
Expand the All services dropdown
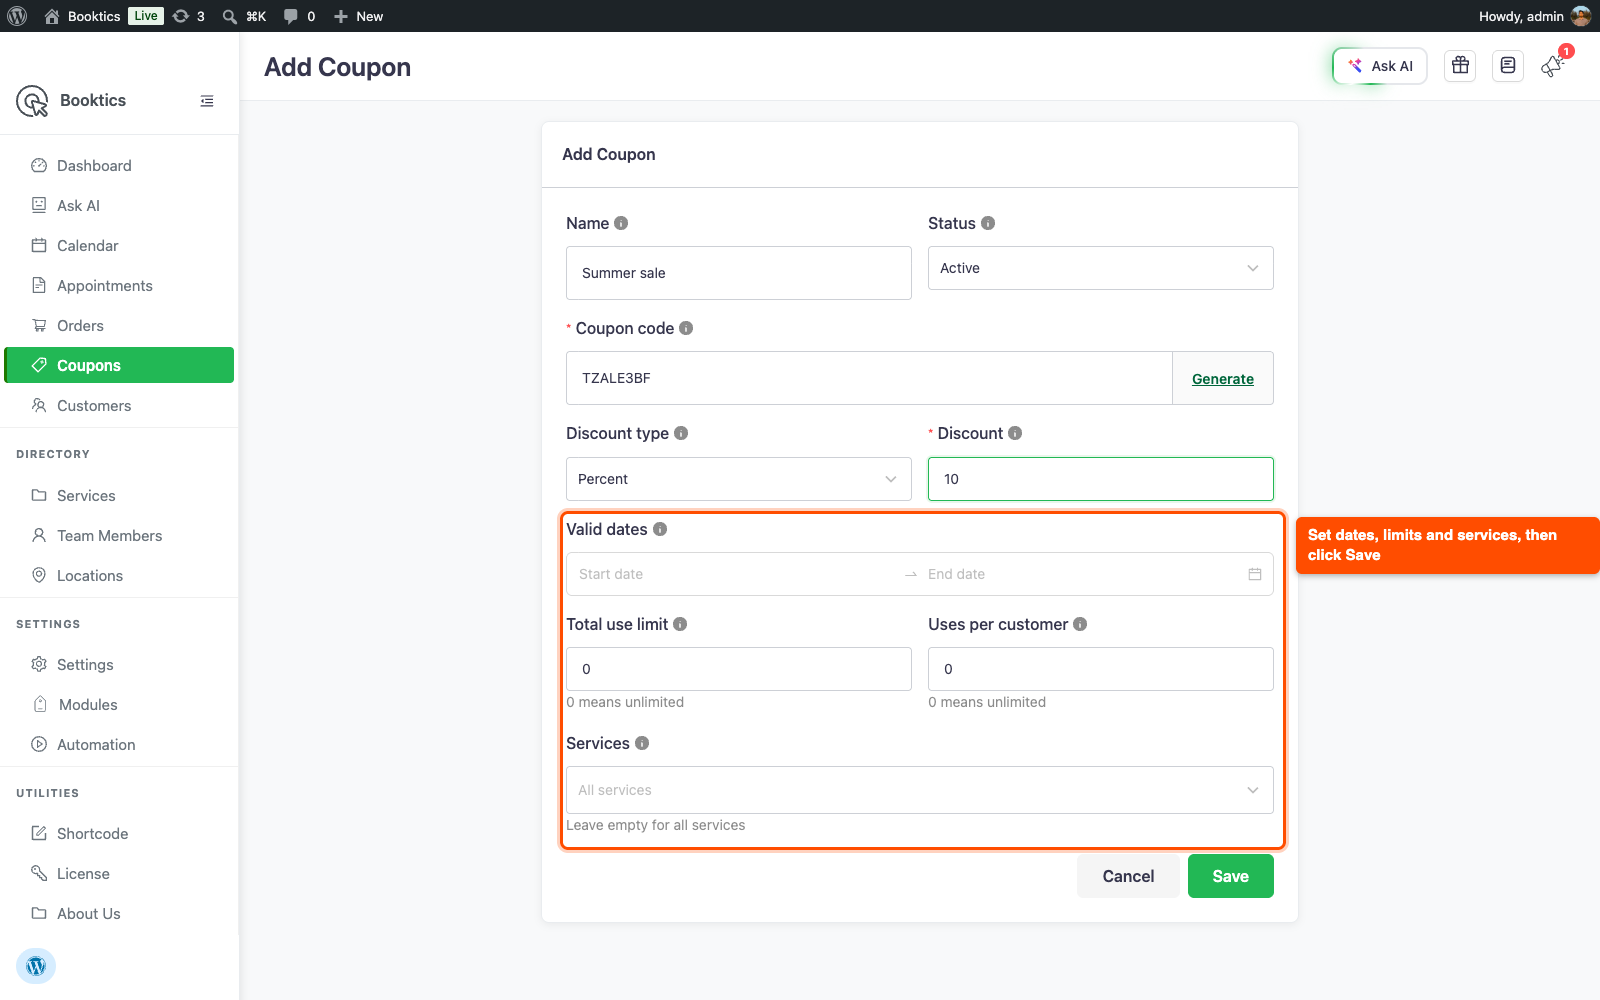click(920, 790)
